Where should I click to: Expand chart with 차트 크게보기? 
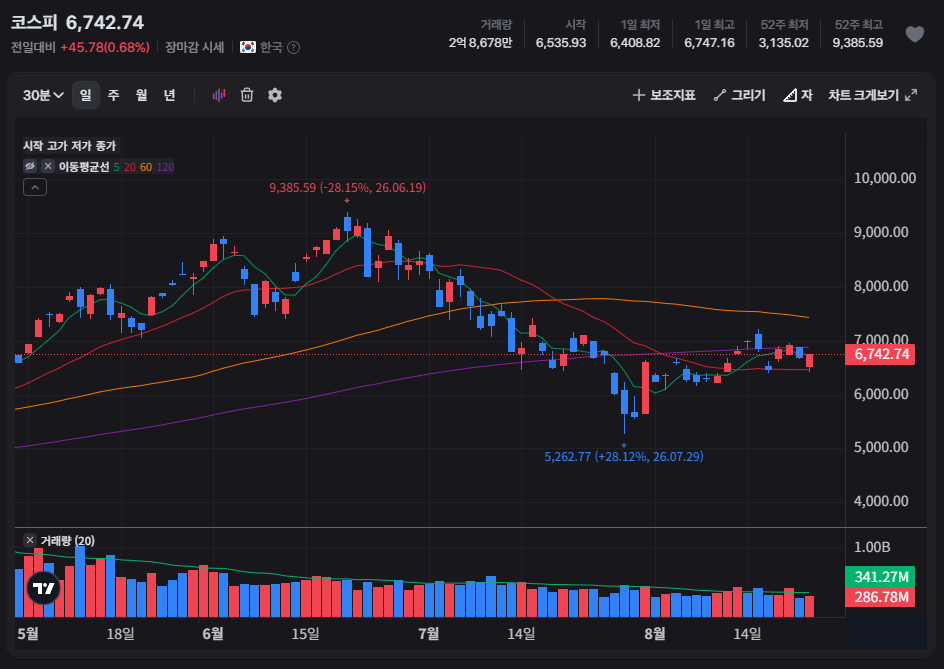coord(872,95)
